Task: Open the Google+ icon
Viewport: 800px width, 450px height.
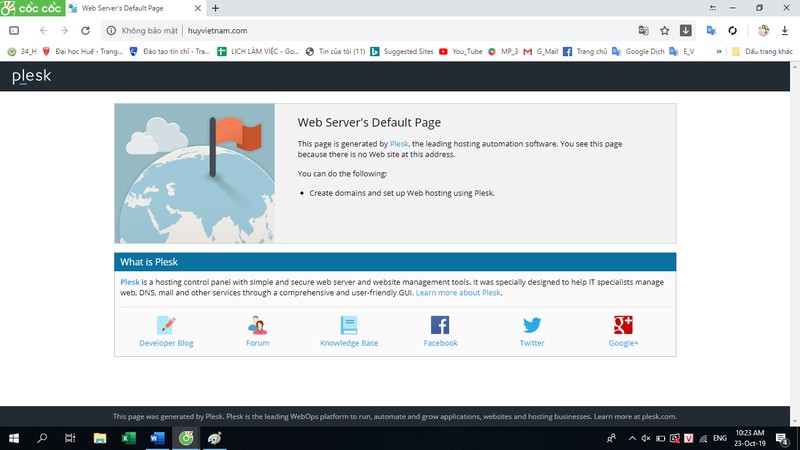Action: [x=623, y=325]
